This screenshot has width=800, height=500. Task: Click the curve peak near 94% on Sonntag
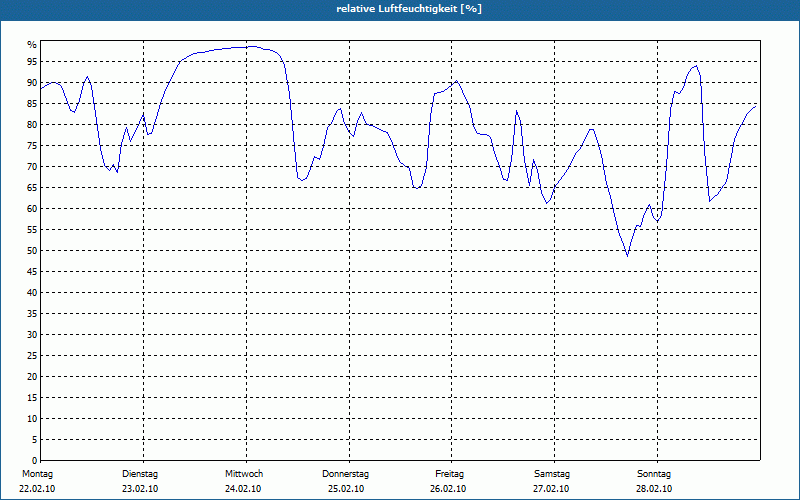pos(695,66)
